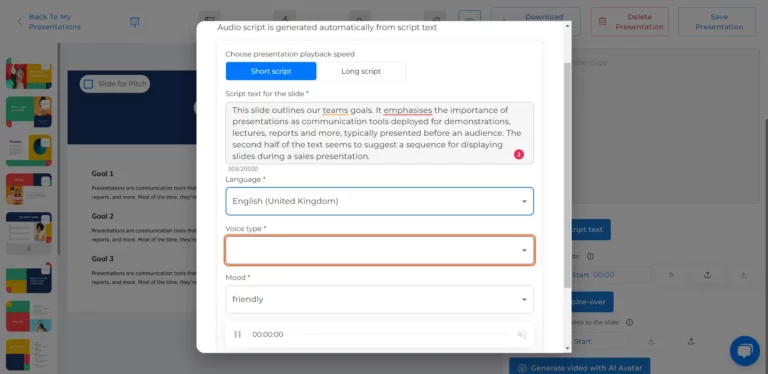Viewport: 768px width, 374px height.
Task: Click the upload icon in voice-over row
Action: click(707, 275)
